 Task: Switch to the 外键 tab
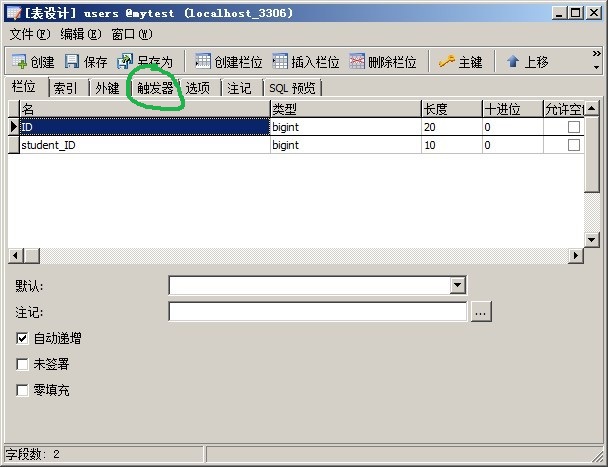pos(107,88)
